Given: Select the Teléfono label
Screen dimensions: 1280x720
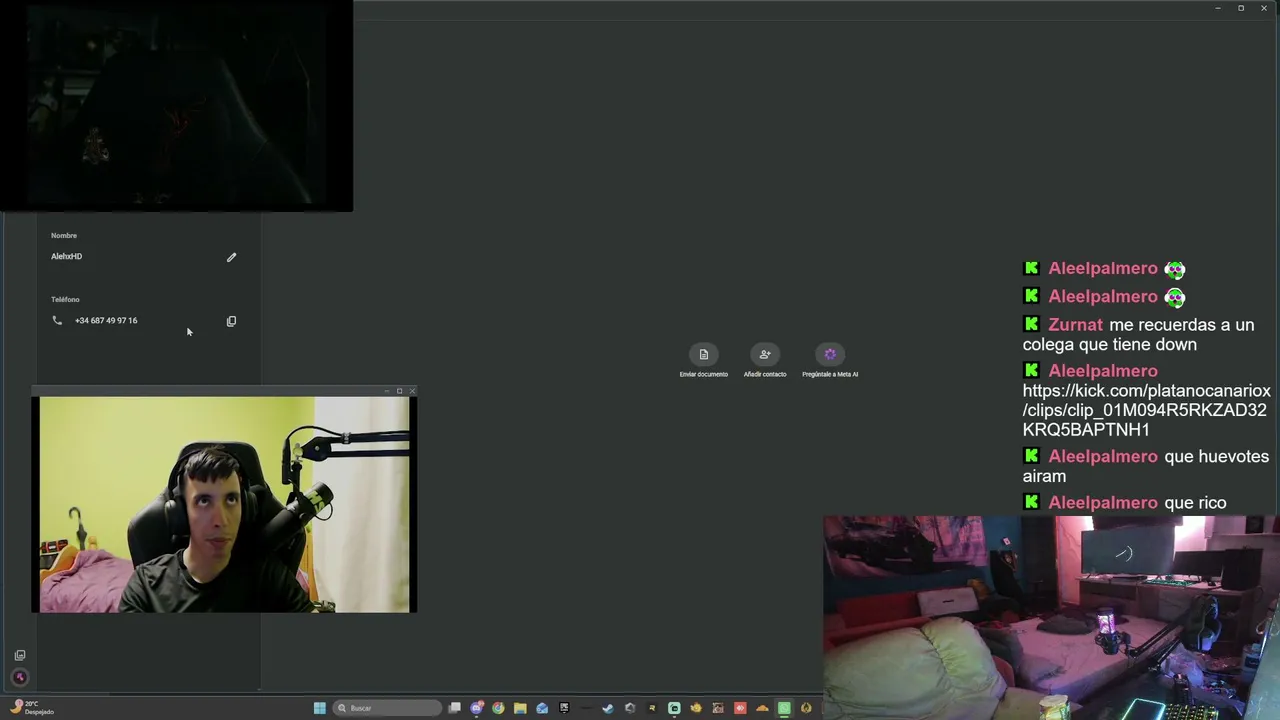Looking at the screenshot, I should click(x=65, y=299).
